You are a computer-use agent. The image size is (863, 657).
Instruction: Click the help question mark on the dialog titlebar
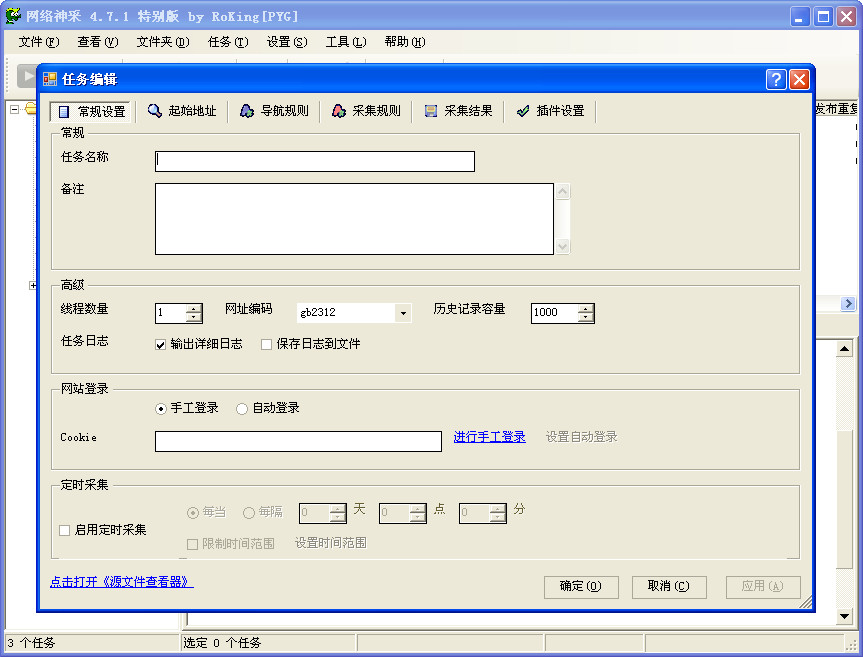[776, 79]
